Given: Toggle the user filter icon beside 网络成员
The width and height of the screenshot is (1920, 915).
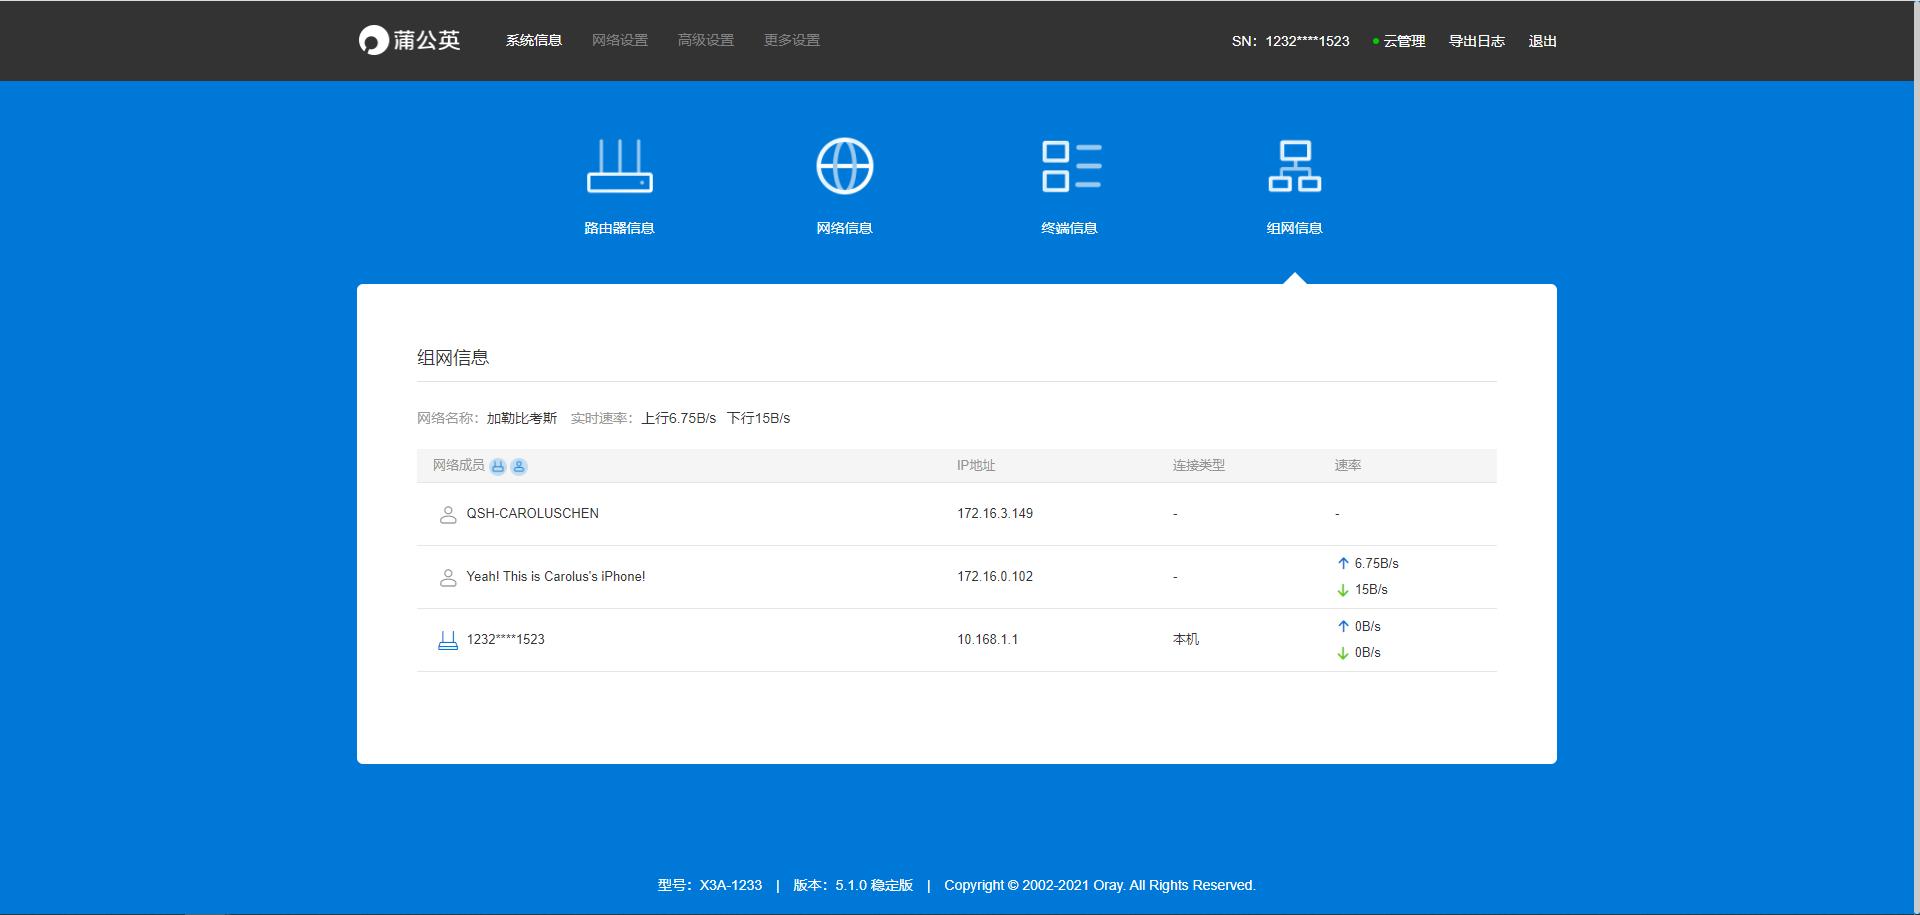Looking at the screenshot, I should click(x=519, y=466).
